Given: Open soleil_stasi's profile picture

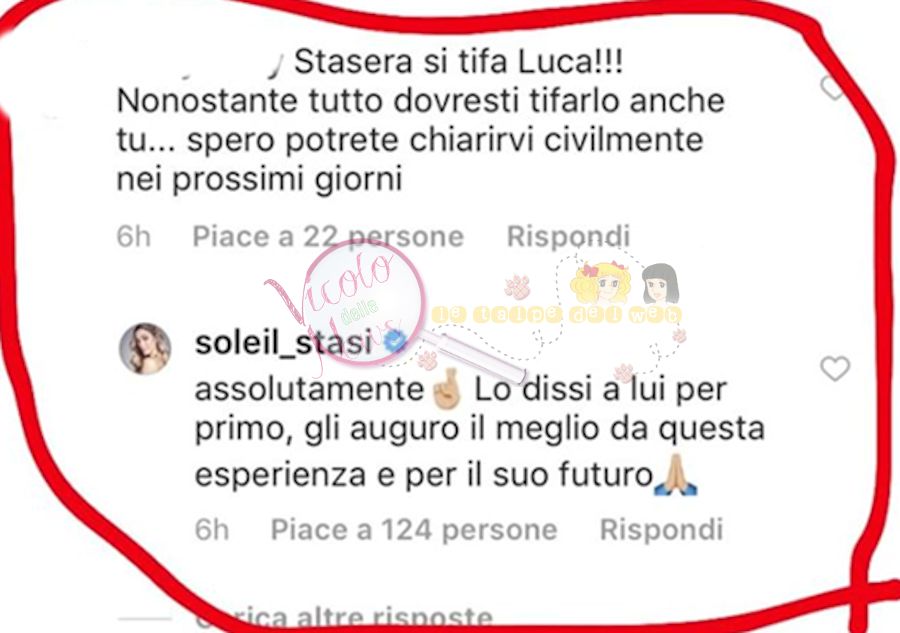Looking at the screenshot, I should click(x=145, y=348).
